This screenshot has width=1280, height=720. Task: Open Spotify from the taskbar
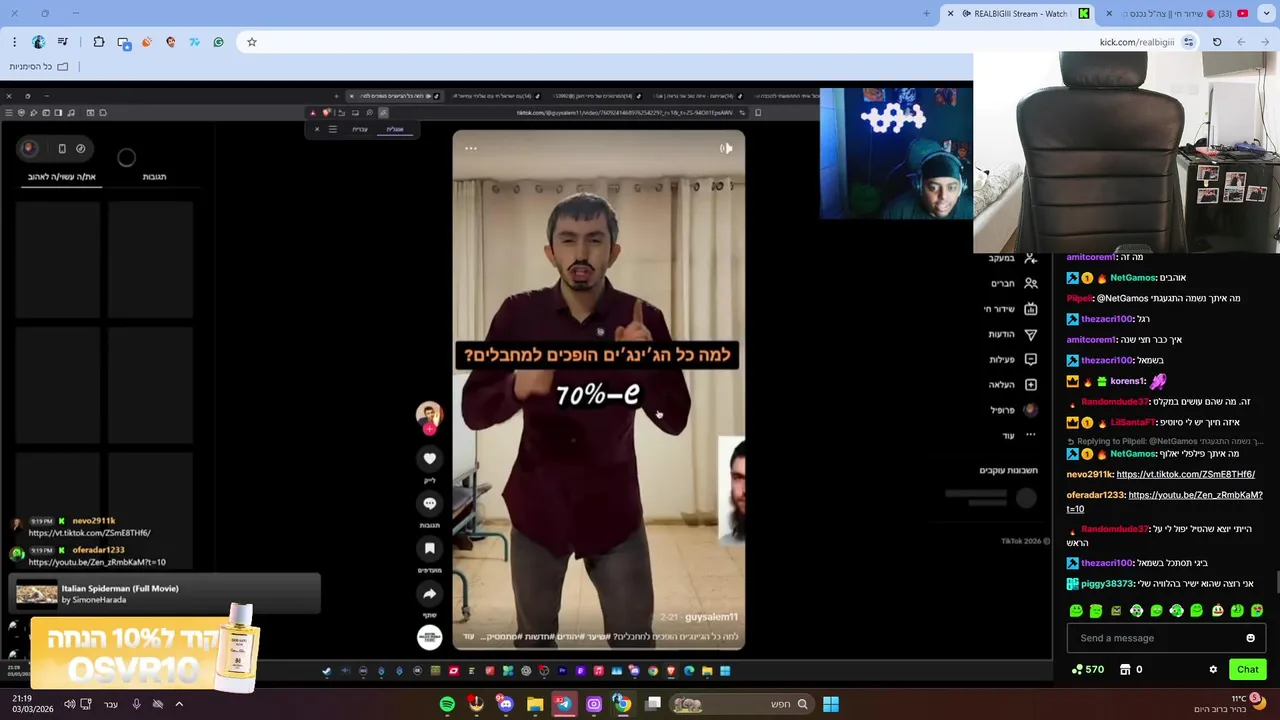pos(447,704)
